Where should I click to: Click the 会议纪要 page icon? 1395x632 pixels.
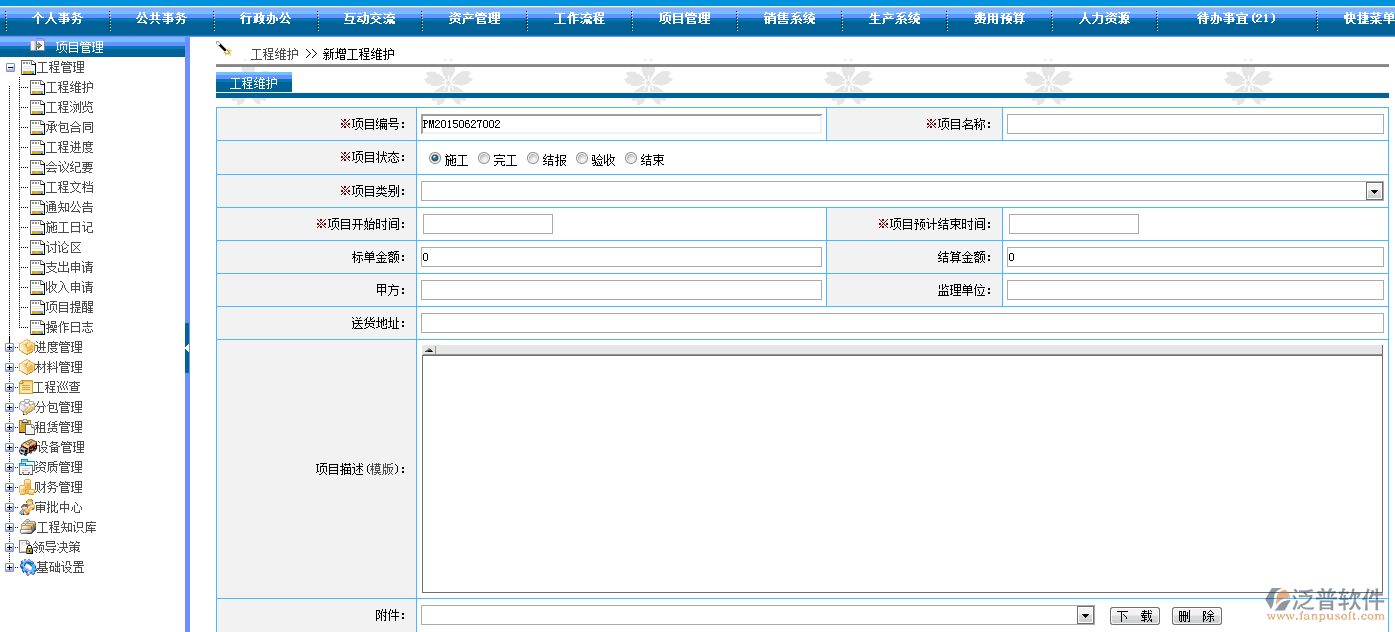coord(38,167)
